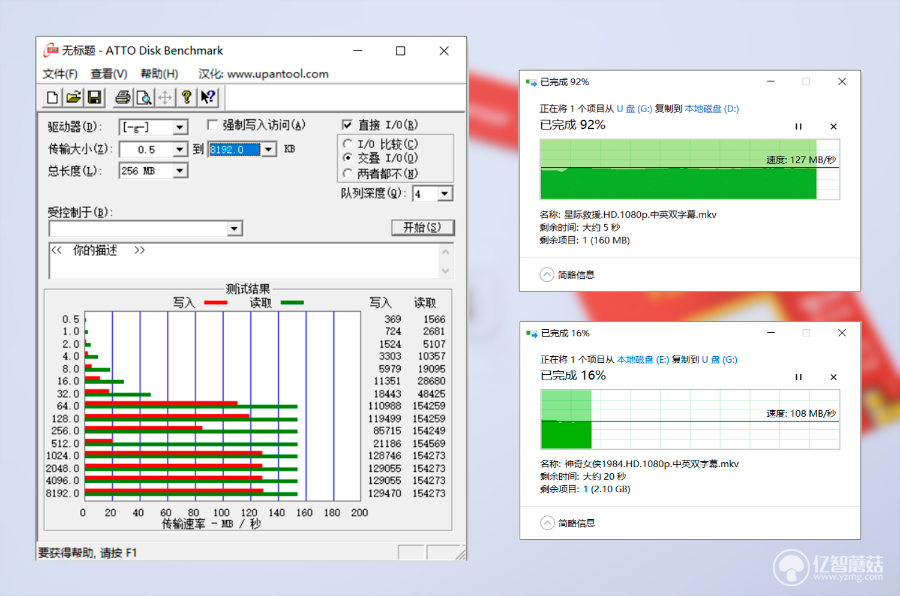Click U disk (G:) destination link in 16% window
The width and height of the screenshot is (900, 596).
(x=720, y=359)
